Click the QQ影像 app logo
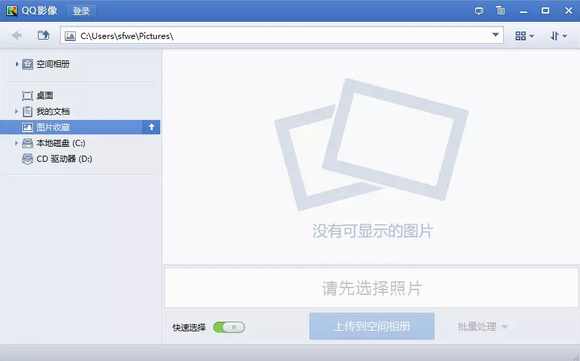This screenshot has width=580, height=361. (x=12, y=11)
